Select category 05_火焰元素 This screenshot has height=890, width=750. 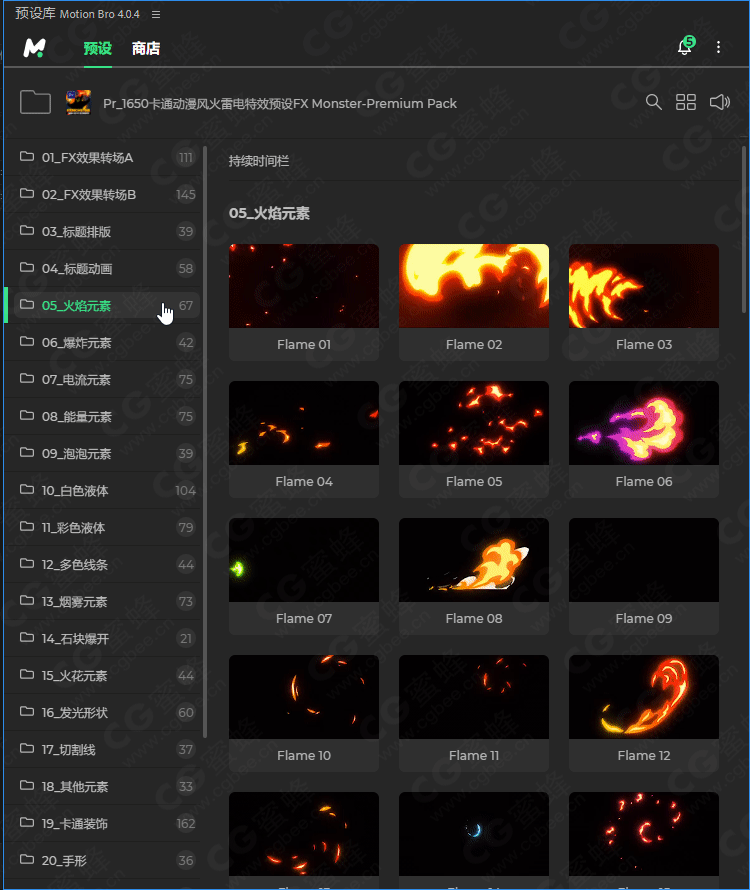point(103,305)
